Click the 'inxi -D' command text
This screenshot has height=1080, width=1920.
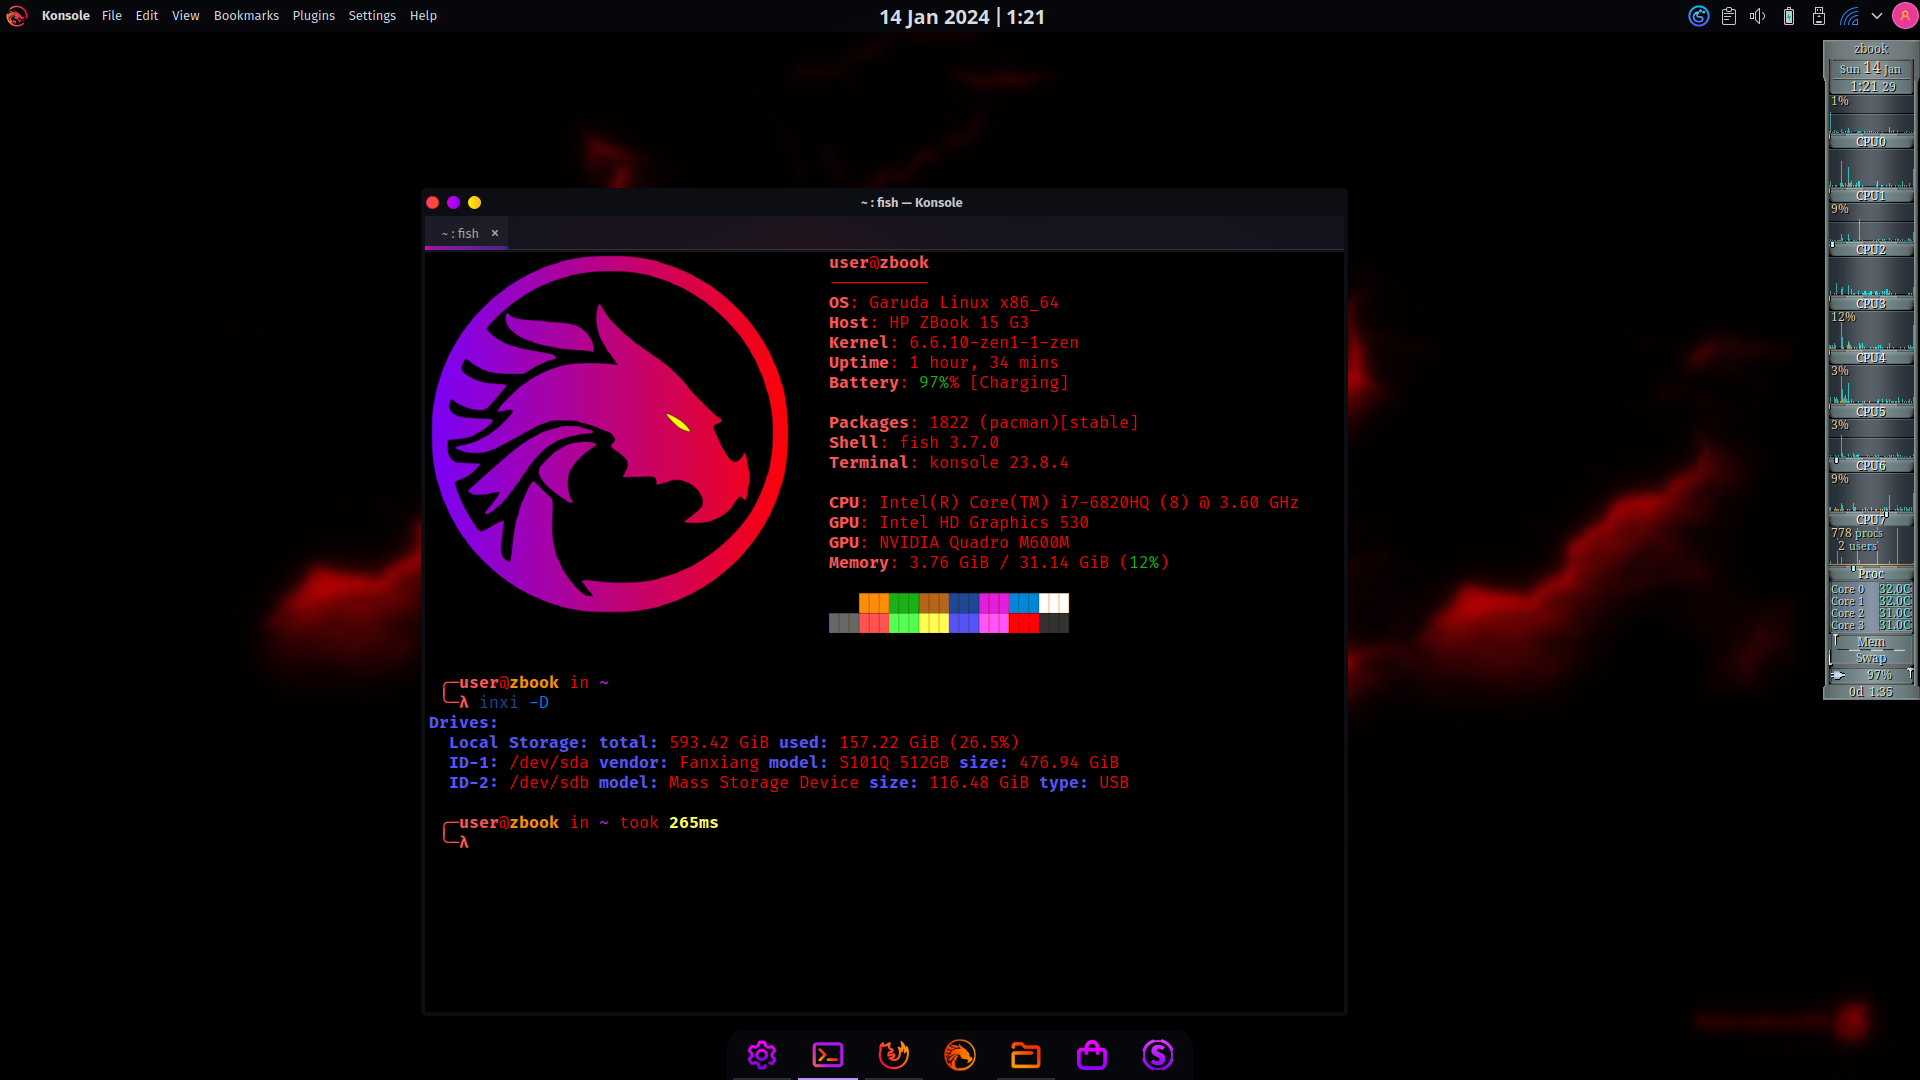(x=514, y=703)
